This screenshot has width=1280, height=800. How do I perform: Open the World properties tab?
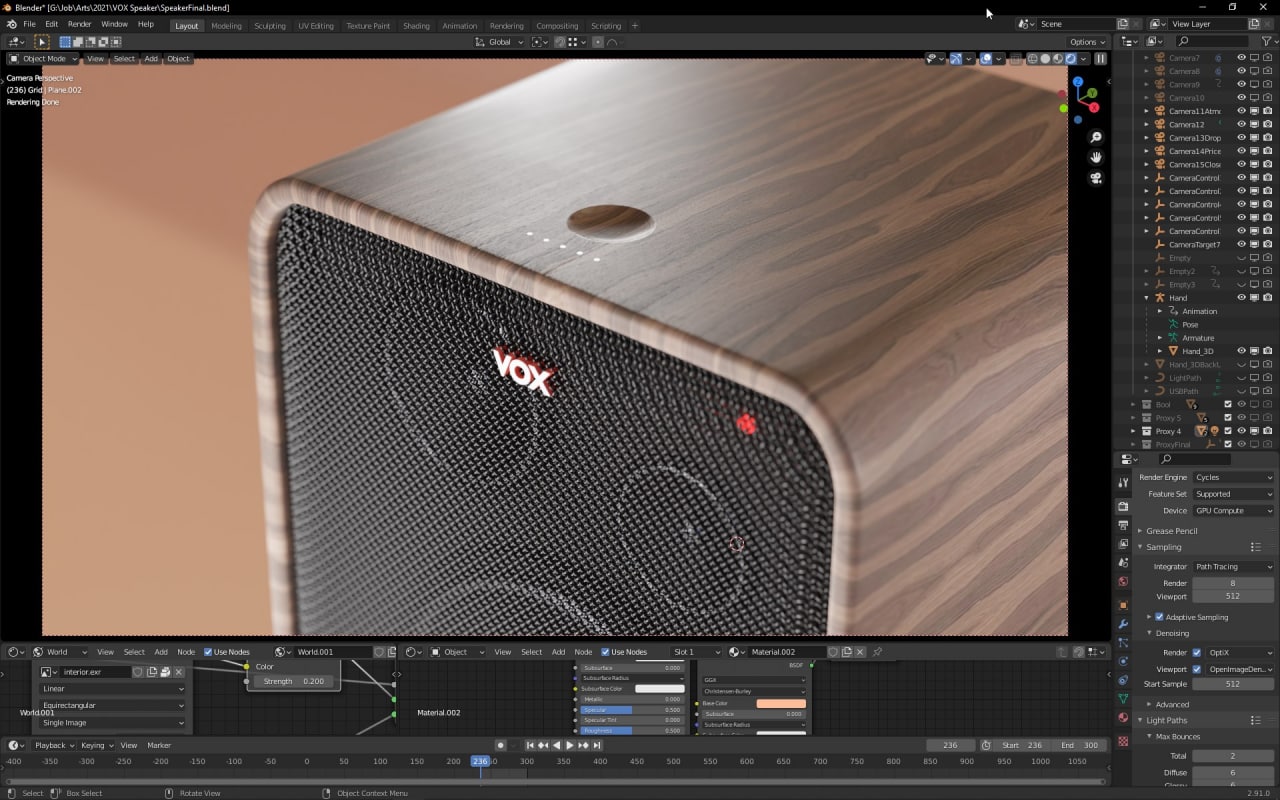[1123, 581]
